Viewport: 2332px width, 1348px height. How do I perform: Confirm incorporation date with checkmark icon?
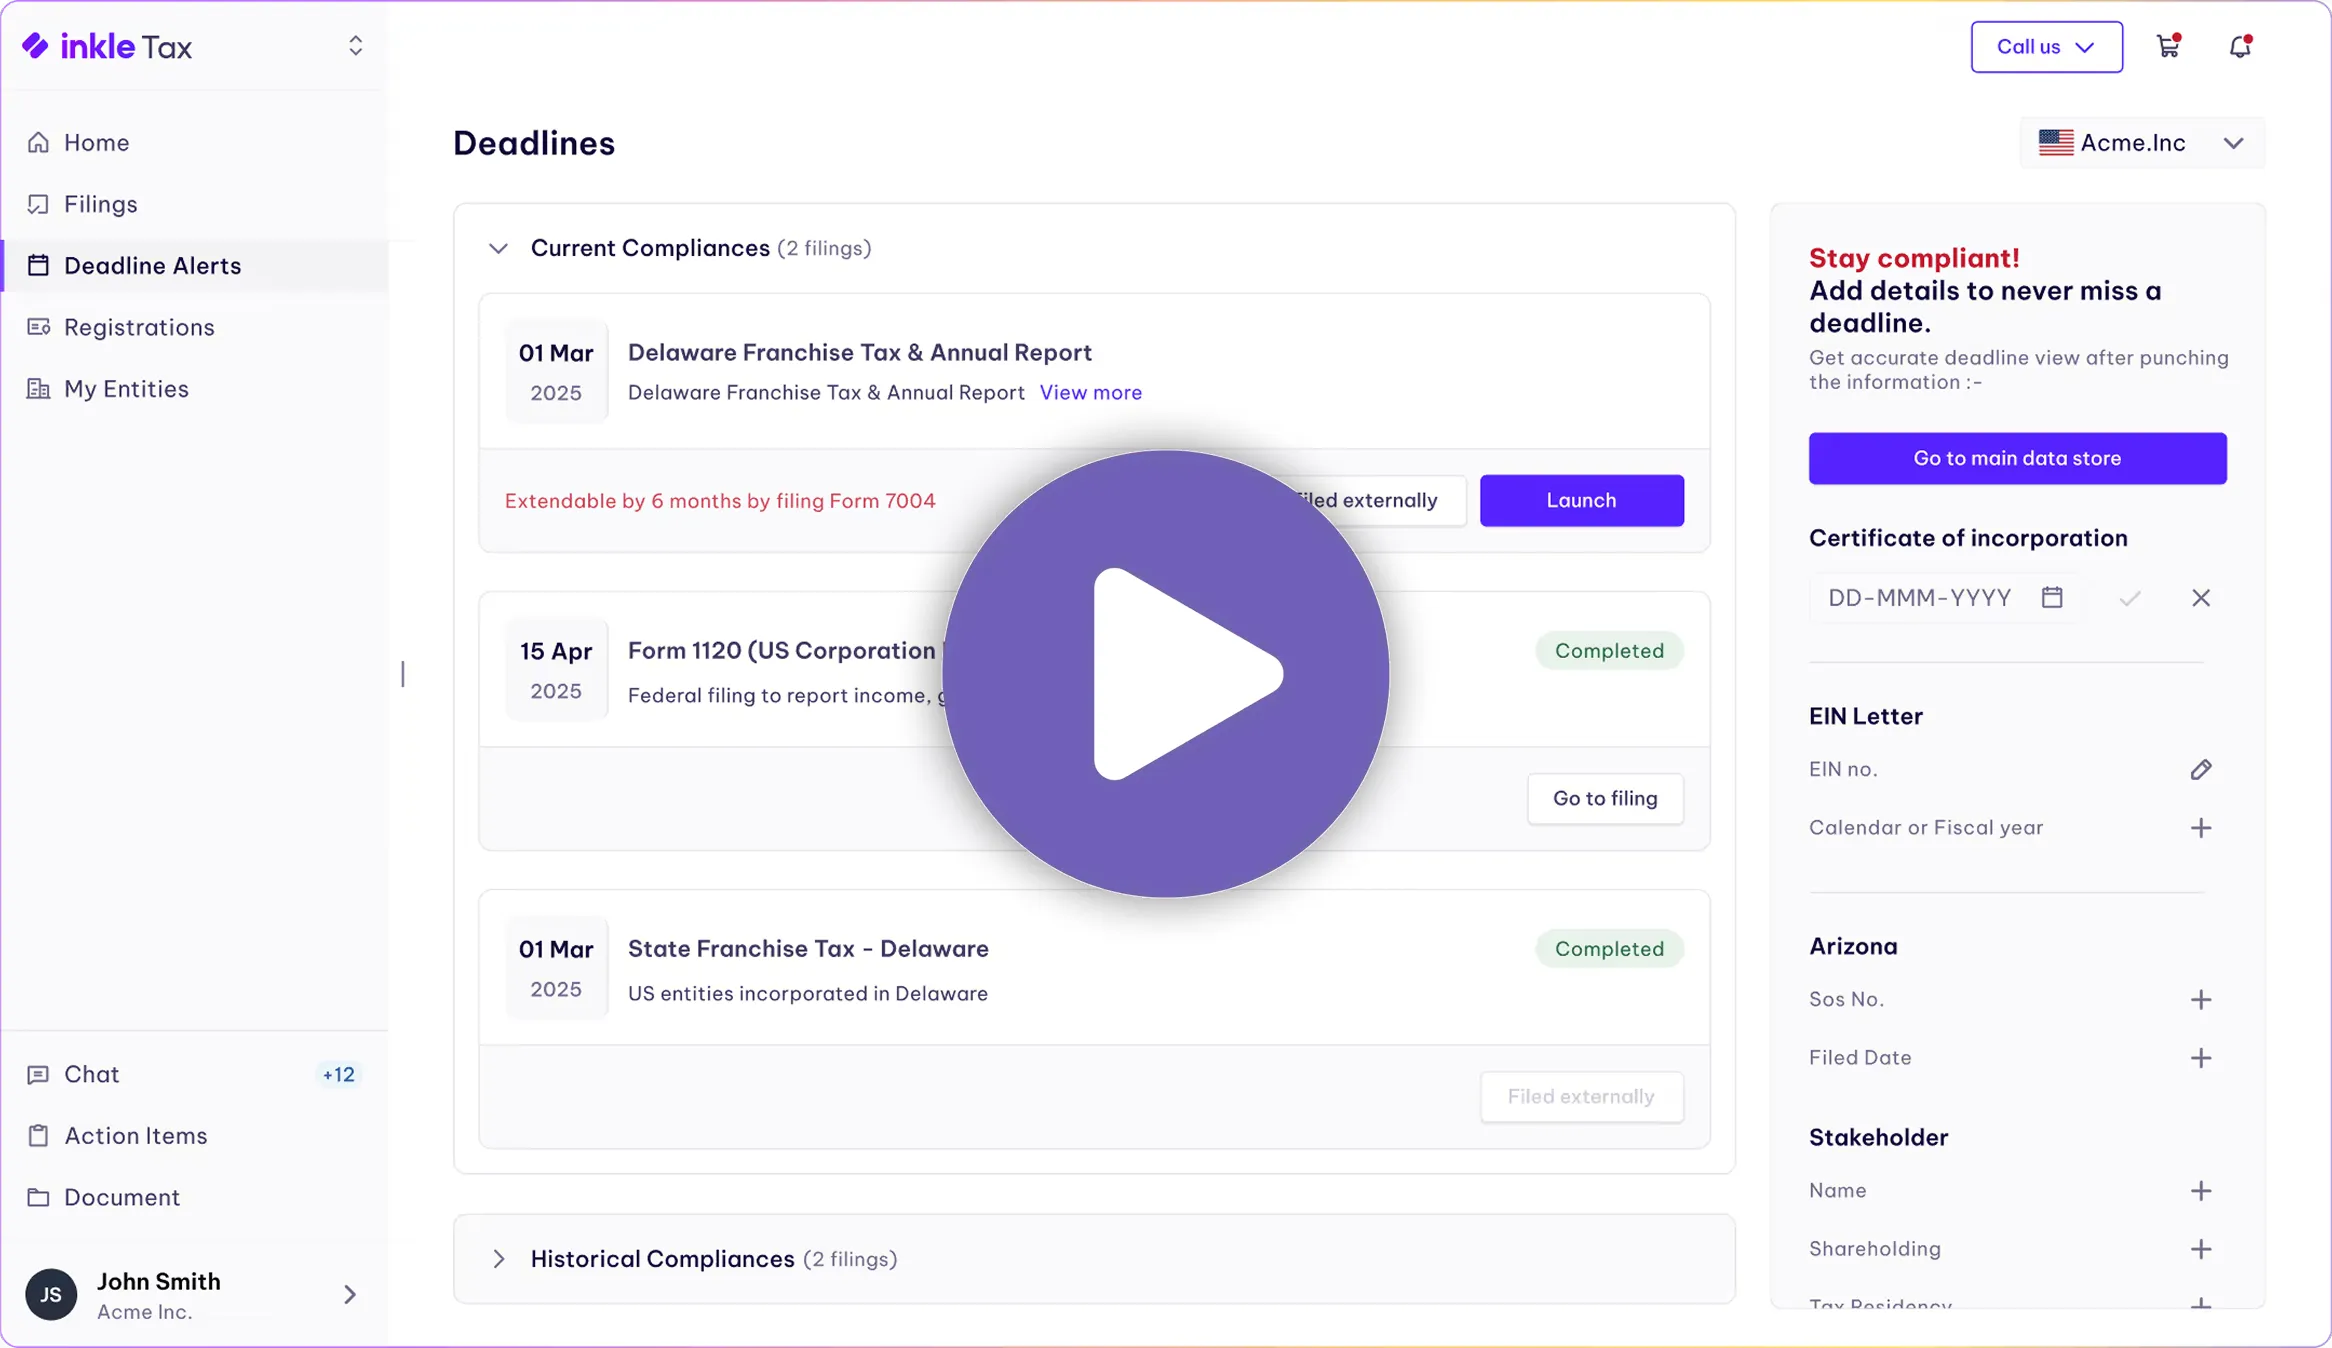2129,598
